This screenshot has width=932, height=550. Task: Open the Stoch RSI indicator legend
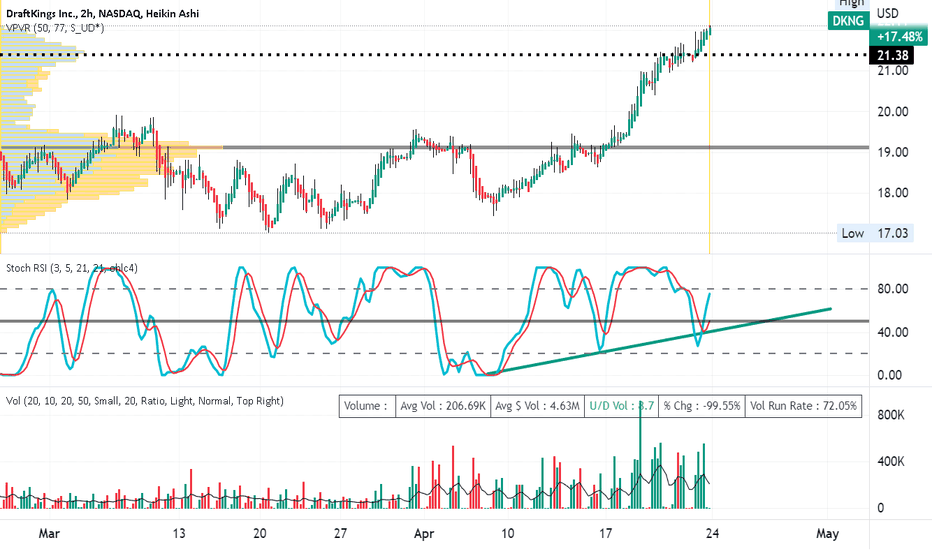71,268
